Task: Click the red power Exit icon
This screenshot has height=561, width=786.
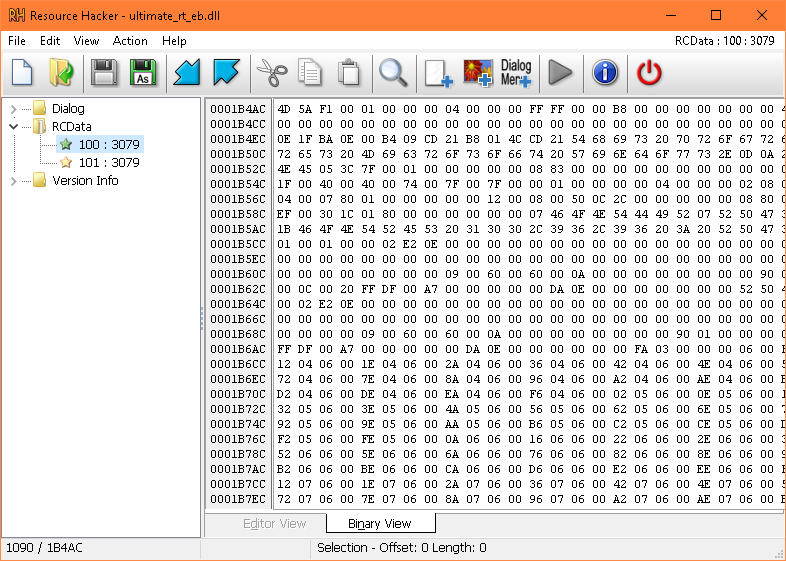Action: [x=650, y=72]
